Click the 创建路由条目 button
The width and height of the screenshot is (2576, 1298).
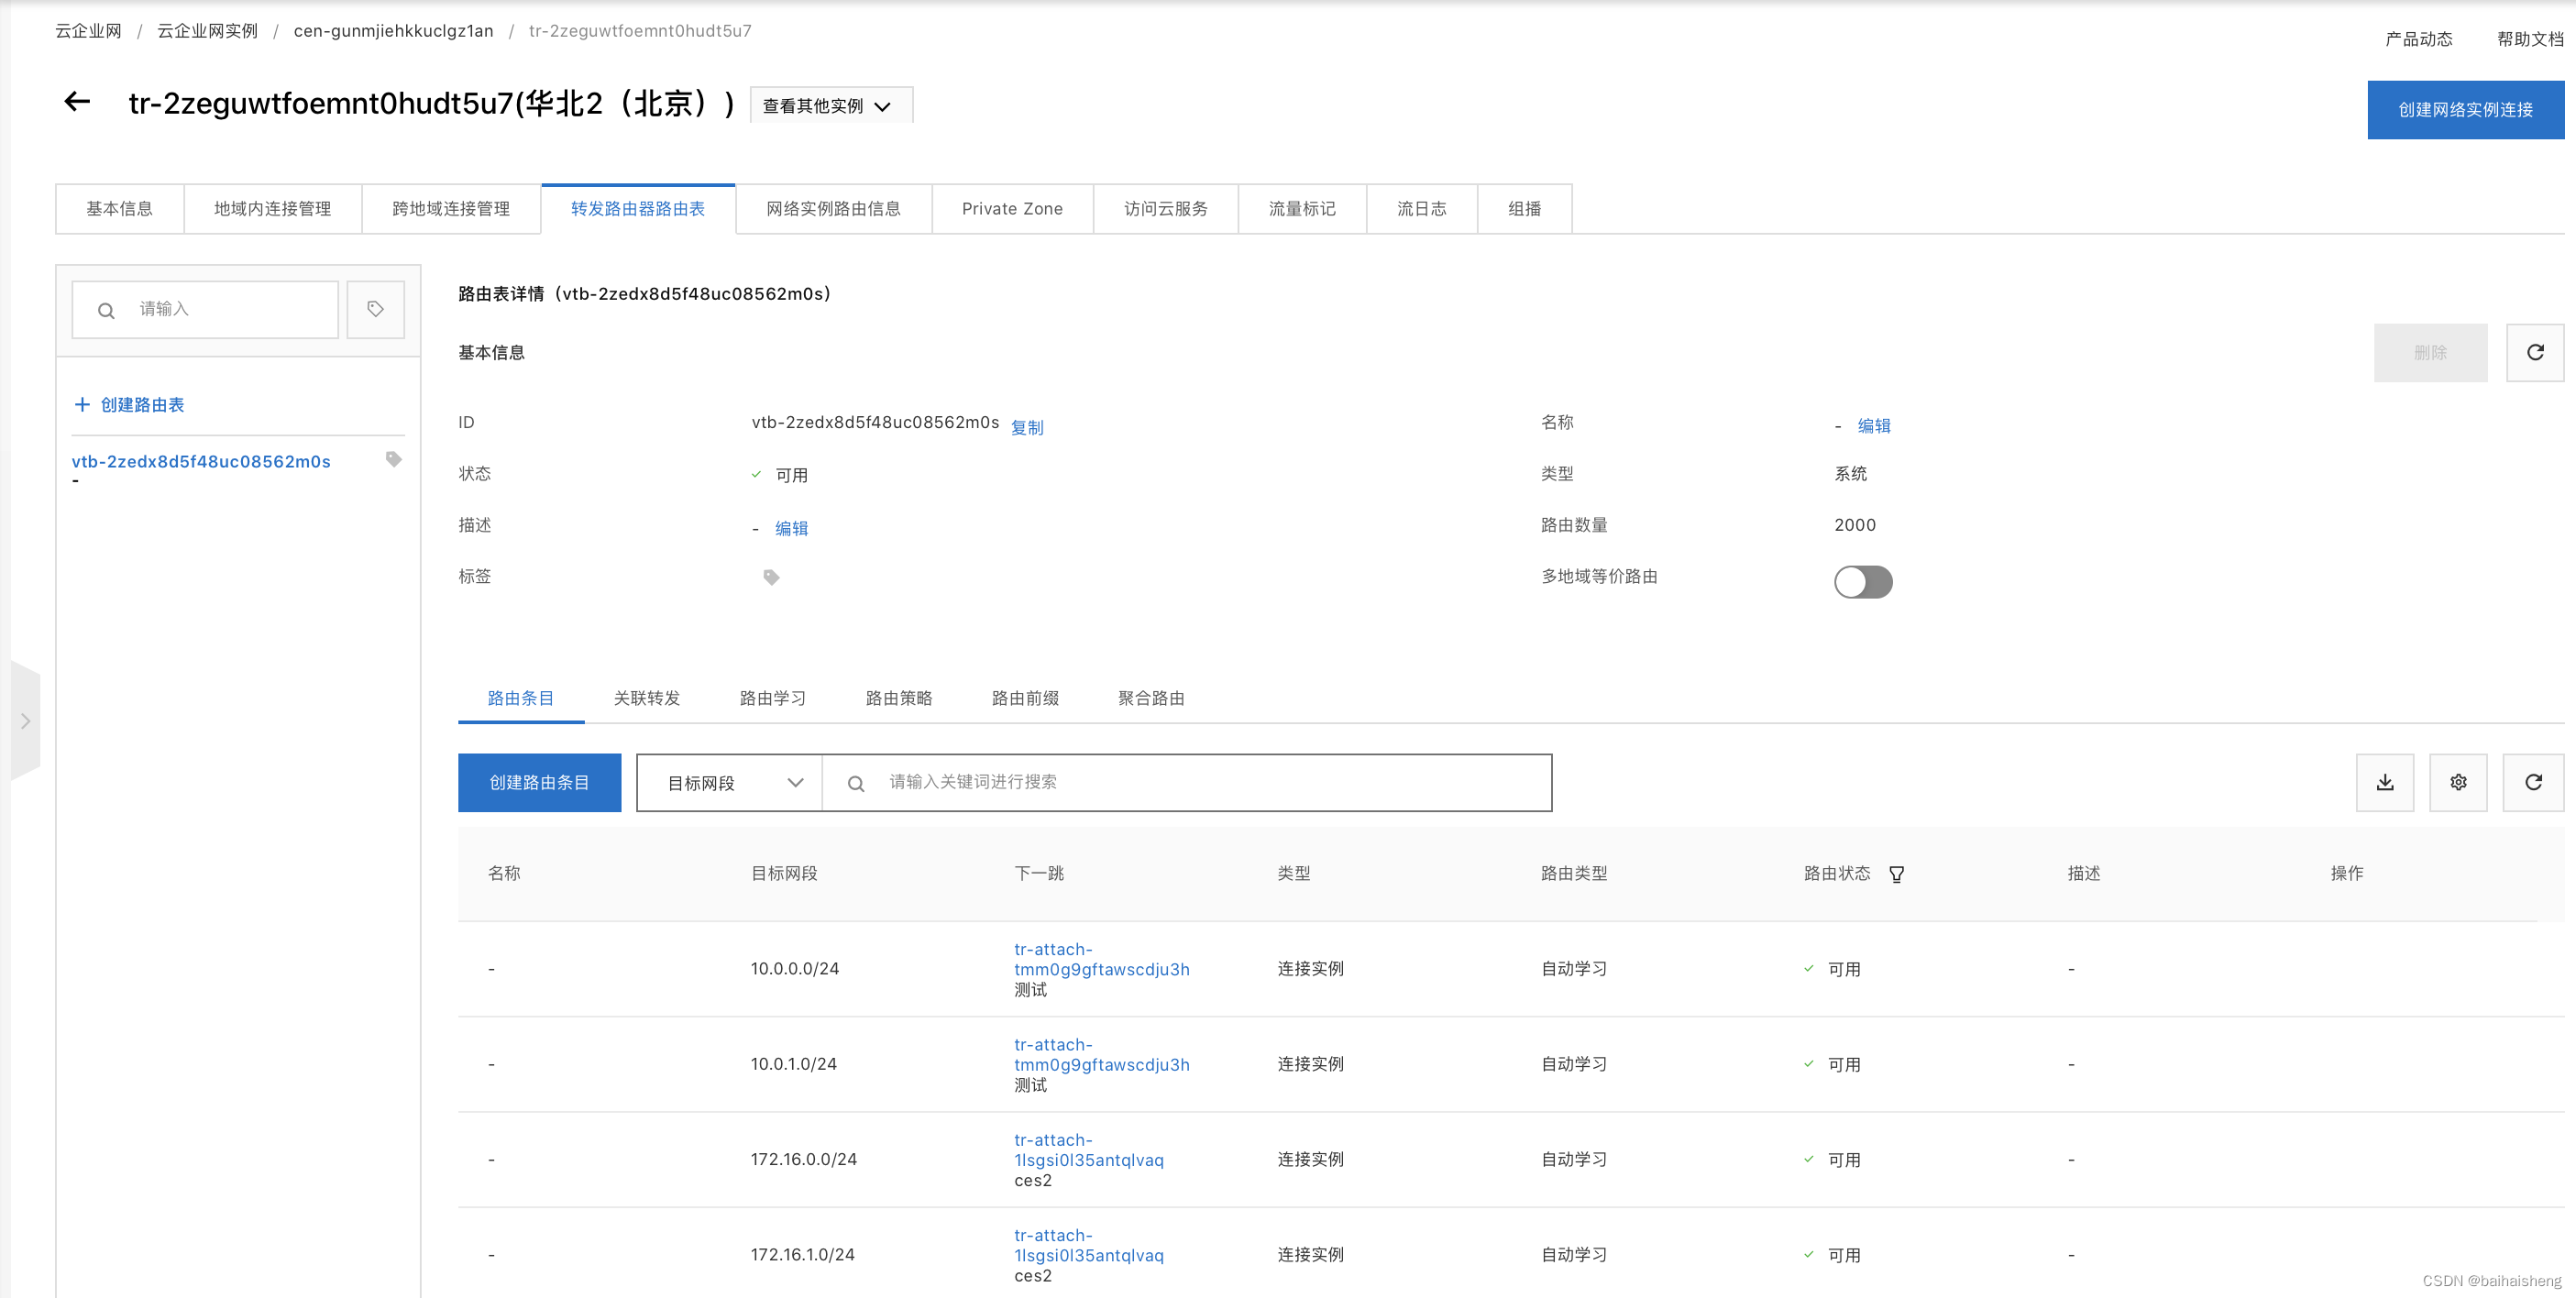coord(539,782)
